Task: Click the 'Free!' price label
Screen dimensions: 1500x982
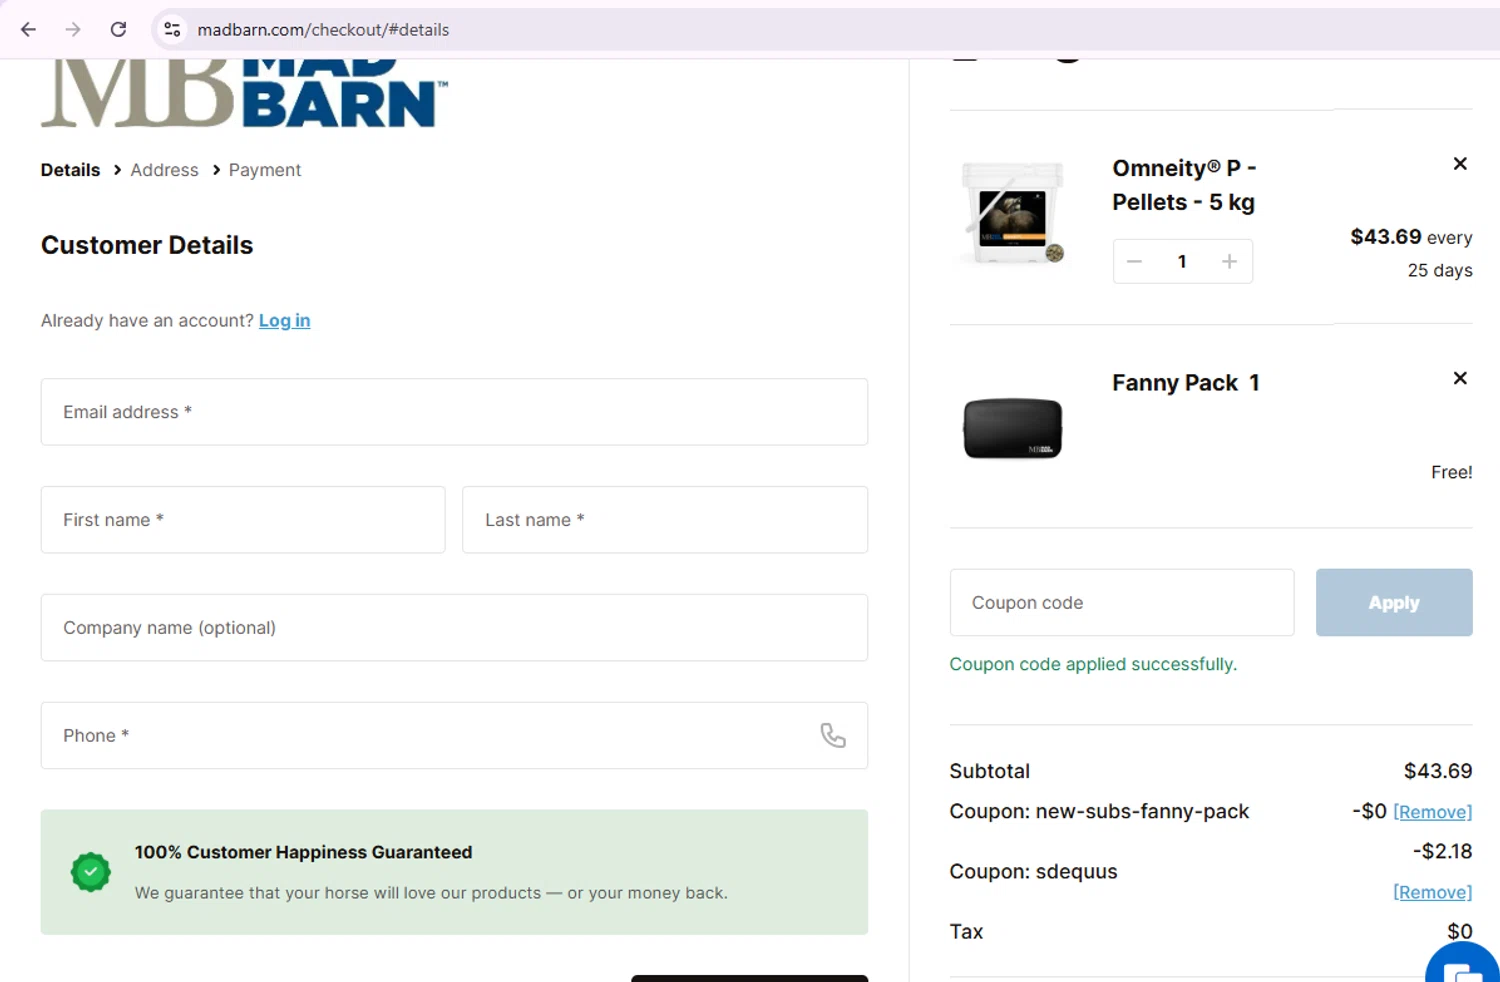Action: pos(1451,472)
